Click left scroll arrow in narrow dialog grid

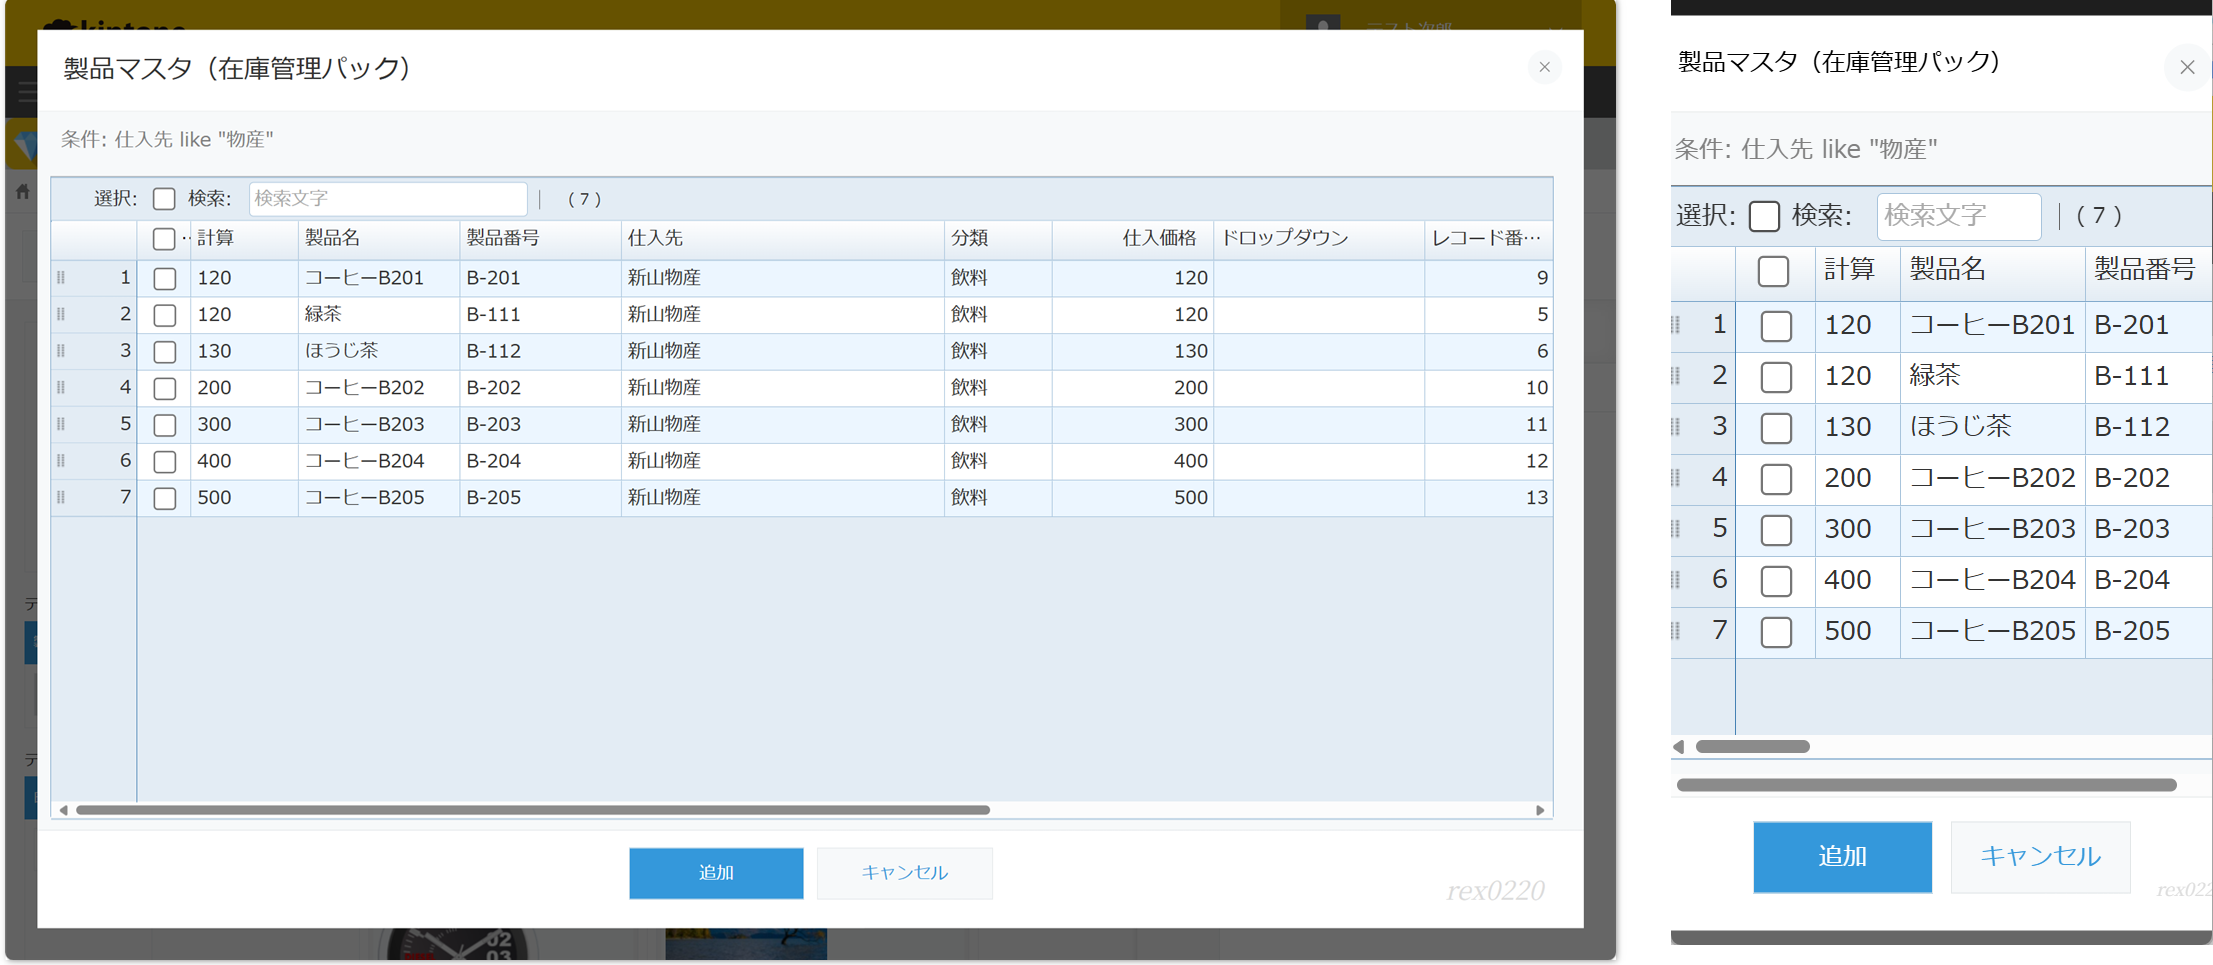point(1679,747)
